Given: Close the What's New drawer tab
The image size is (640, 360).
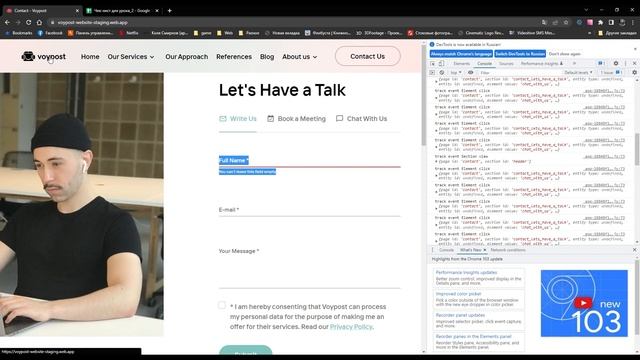Looking at the screenshot, I should (485, 250).
